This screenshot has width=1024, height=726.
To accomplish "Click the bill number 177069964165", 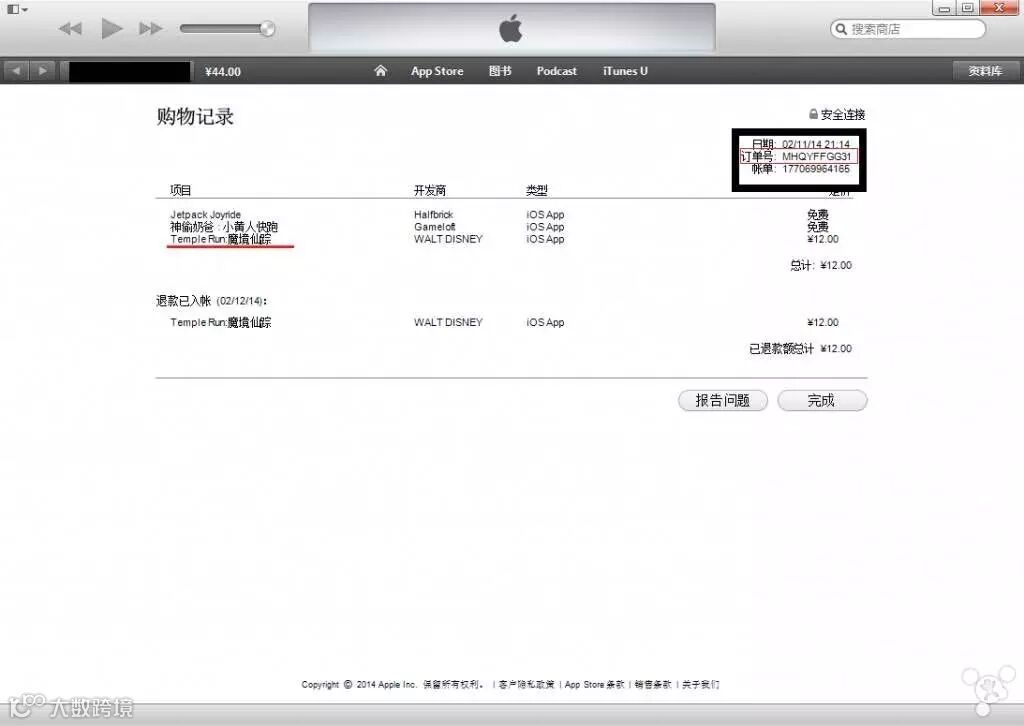I will tap(816, 169).
